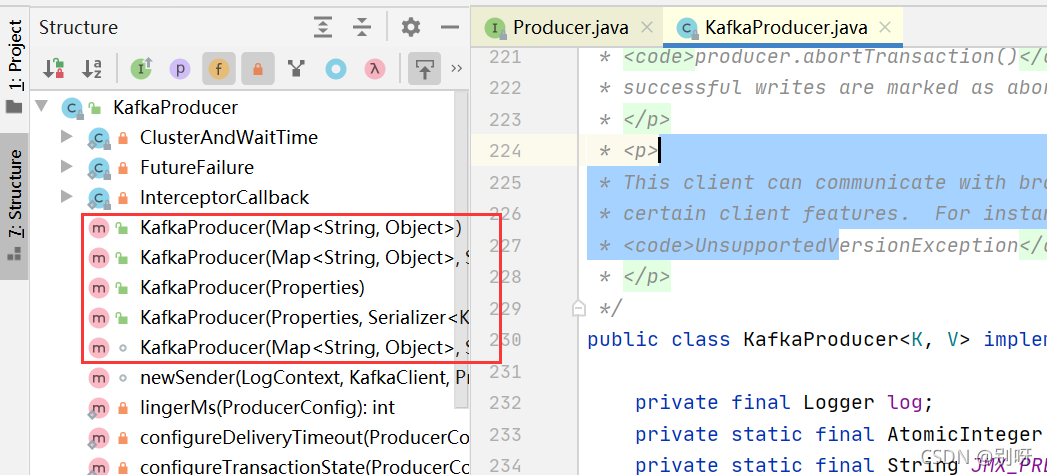Select KafkaProducer(Map<String, Object>) constructor
This screenshot has height=475, width=1047.
click(x=300, y=227)
